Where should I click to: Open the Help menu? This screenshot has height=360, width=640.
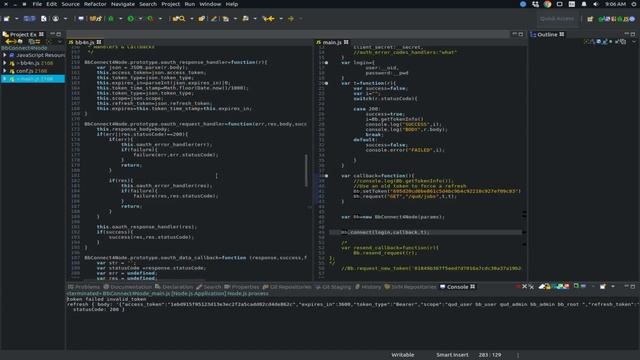231,4
